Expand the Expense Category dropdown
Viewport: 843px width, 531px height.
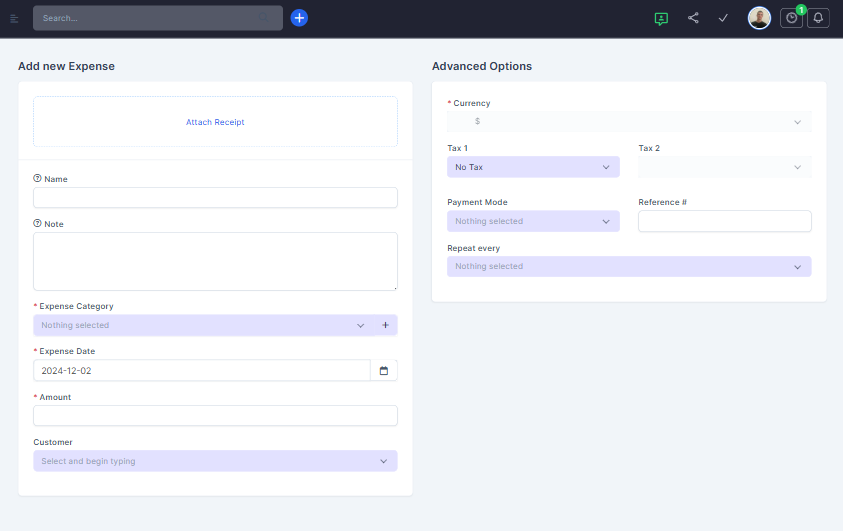point(200,325)
